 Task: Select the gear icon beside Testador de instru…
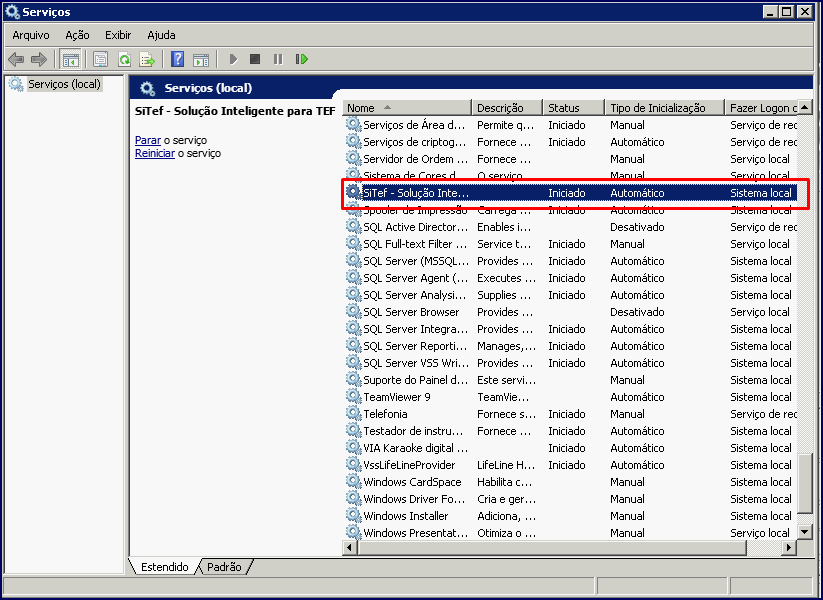354,430
